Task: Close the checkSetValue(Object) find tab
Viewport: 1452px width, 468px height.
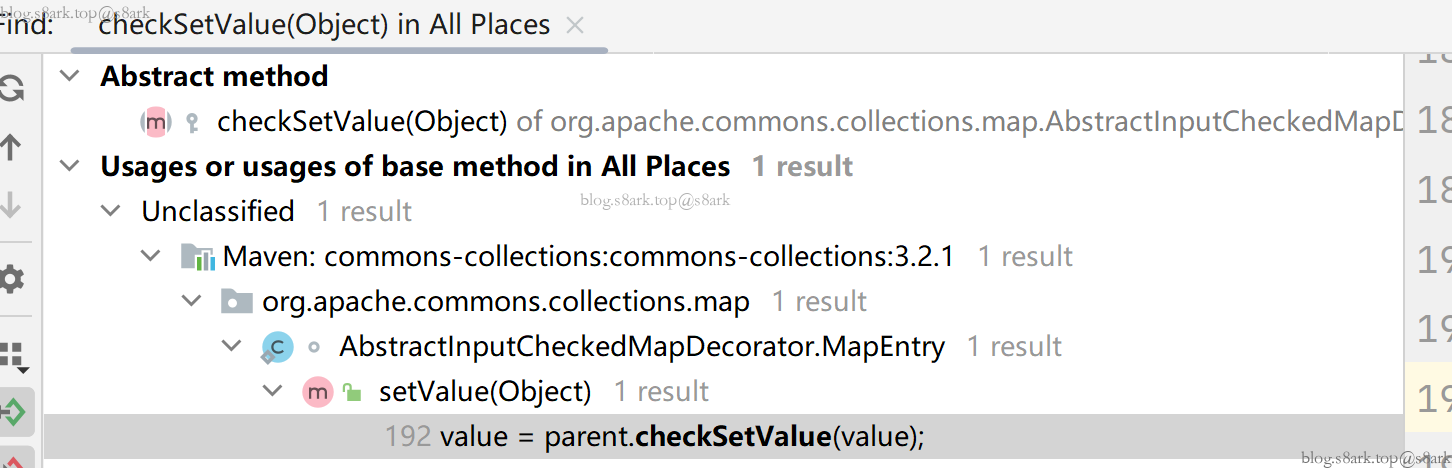Action: click(575, 25)
